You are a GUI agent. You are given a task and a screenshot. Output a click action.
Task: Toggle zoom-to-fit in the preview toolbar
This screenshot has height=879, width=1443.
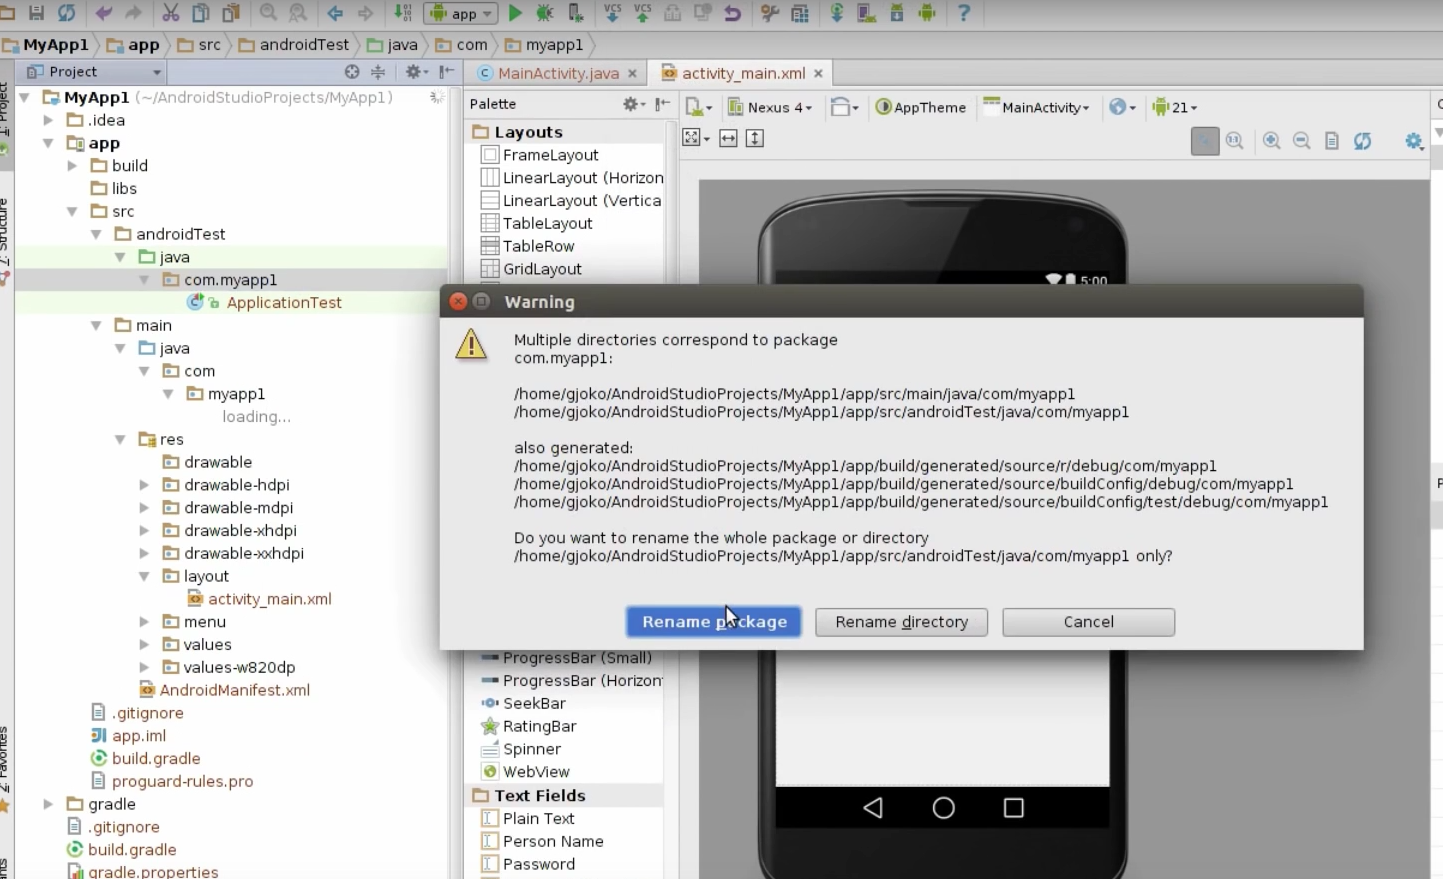click(1205, 141)
